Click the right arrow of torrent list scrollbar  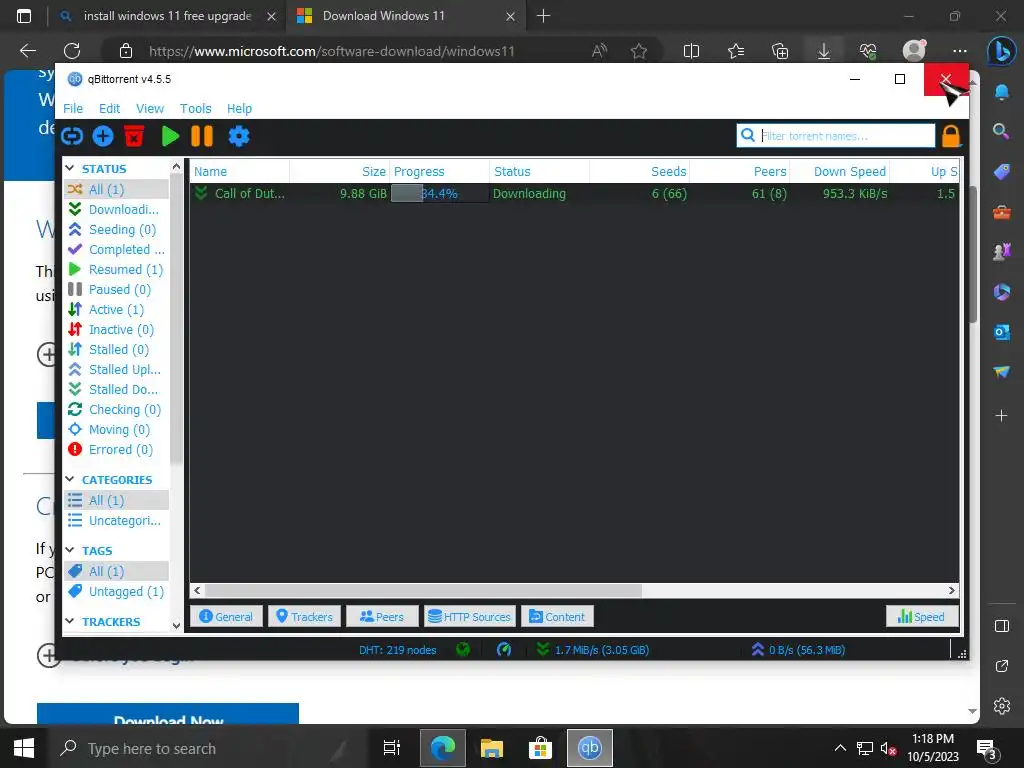(952, 590)
